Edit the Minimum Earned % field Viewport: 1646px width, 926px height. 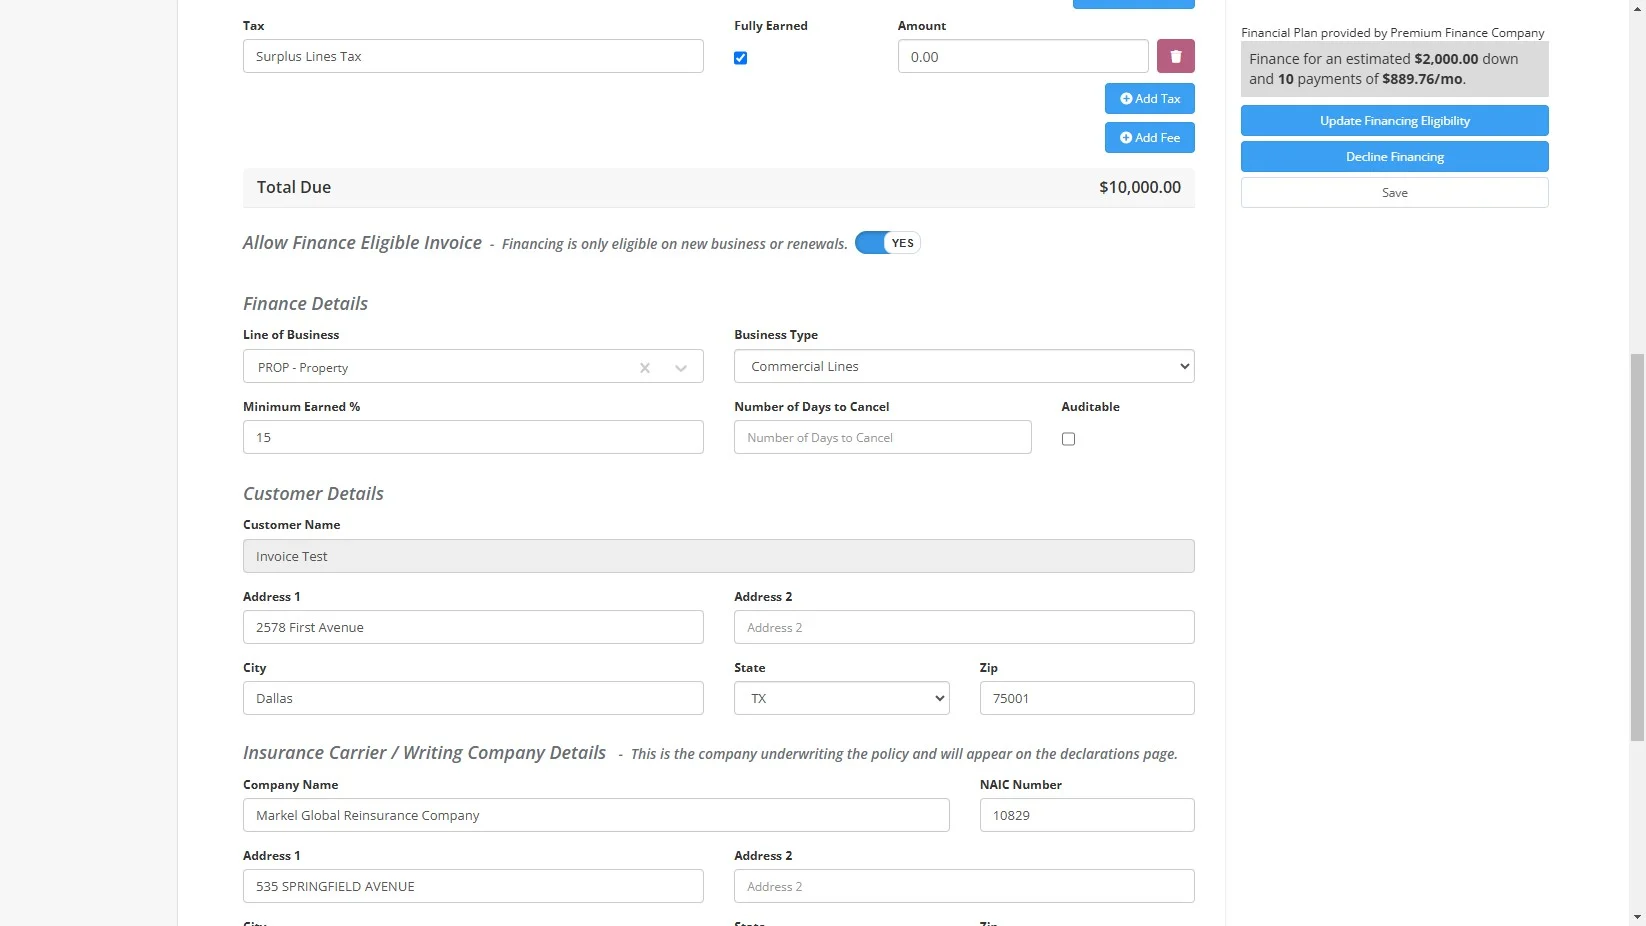[x=473, y=437]
